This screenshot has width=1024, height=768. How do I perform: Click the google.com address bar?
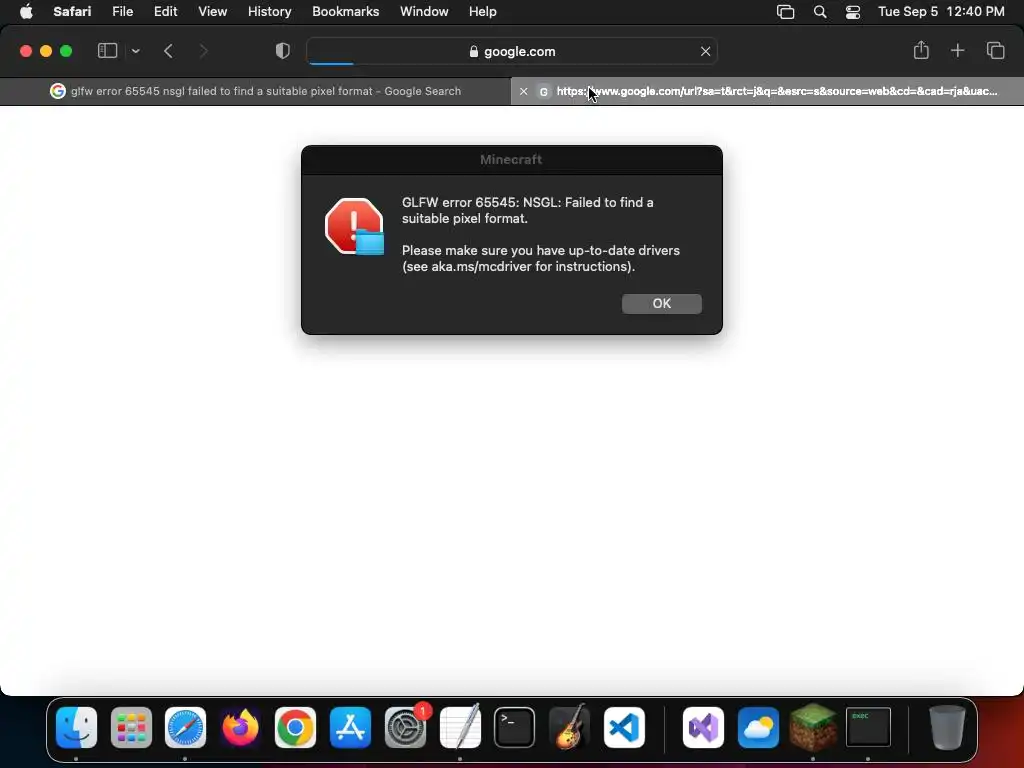512,52
